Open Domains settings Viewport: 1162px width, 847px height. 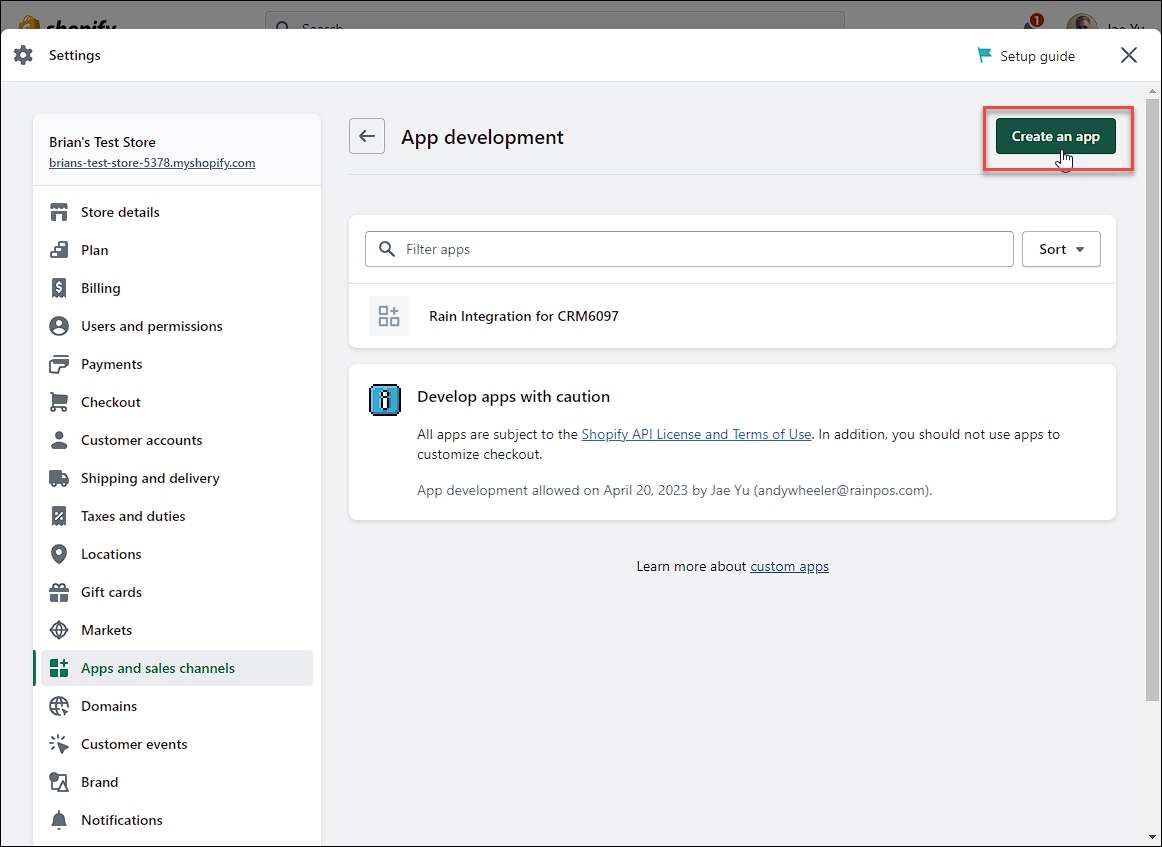coord(176,706)
